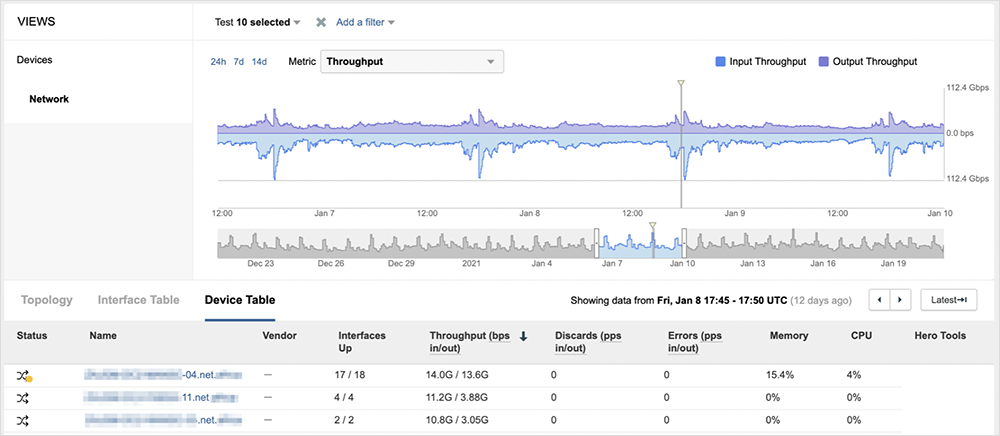Step to the next time interval arrow

(x=901, y=299)
